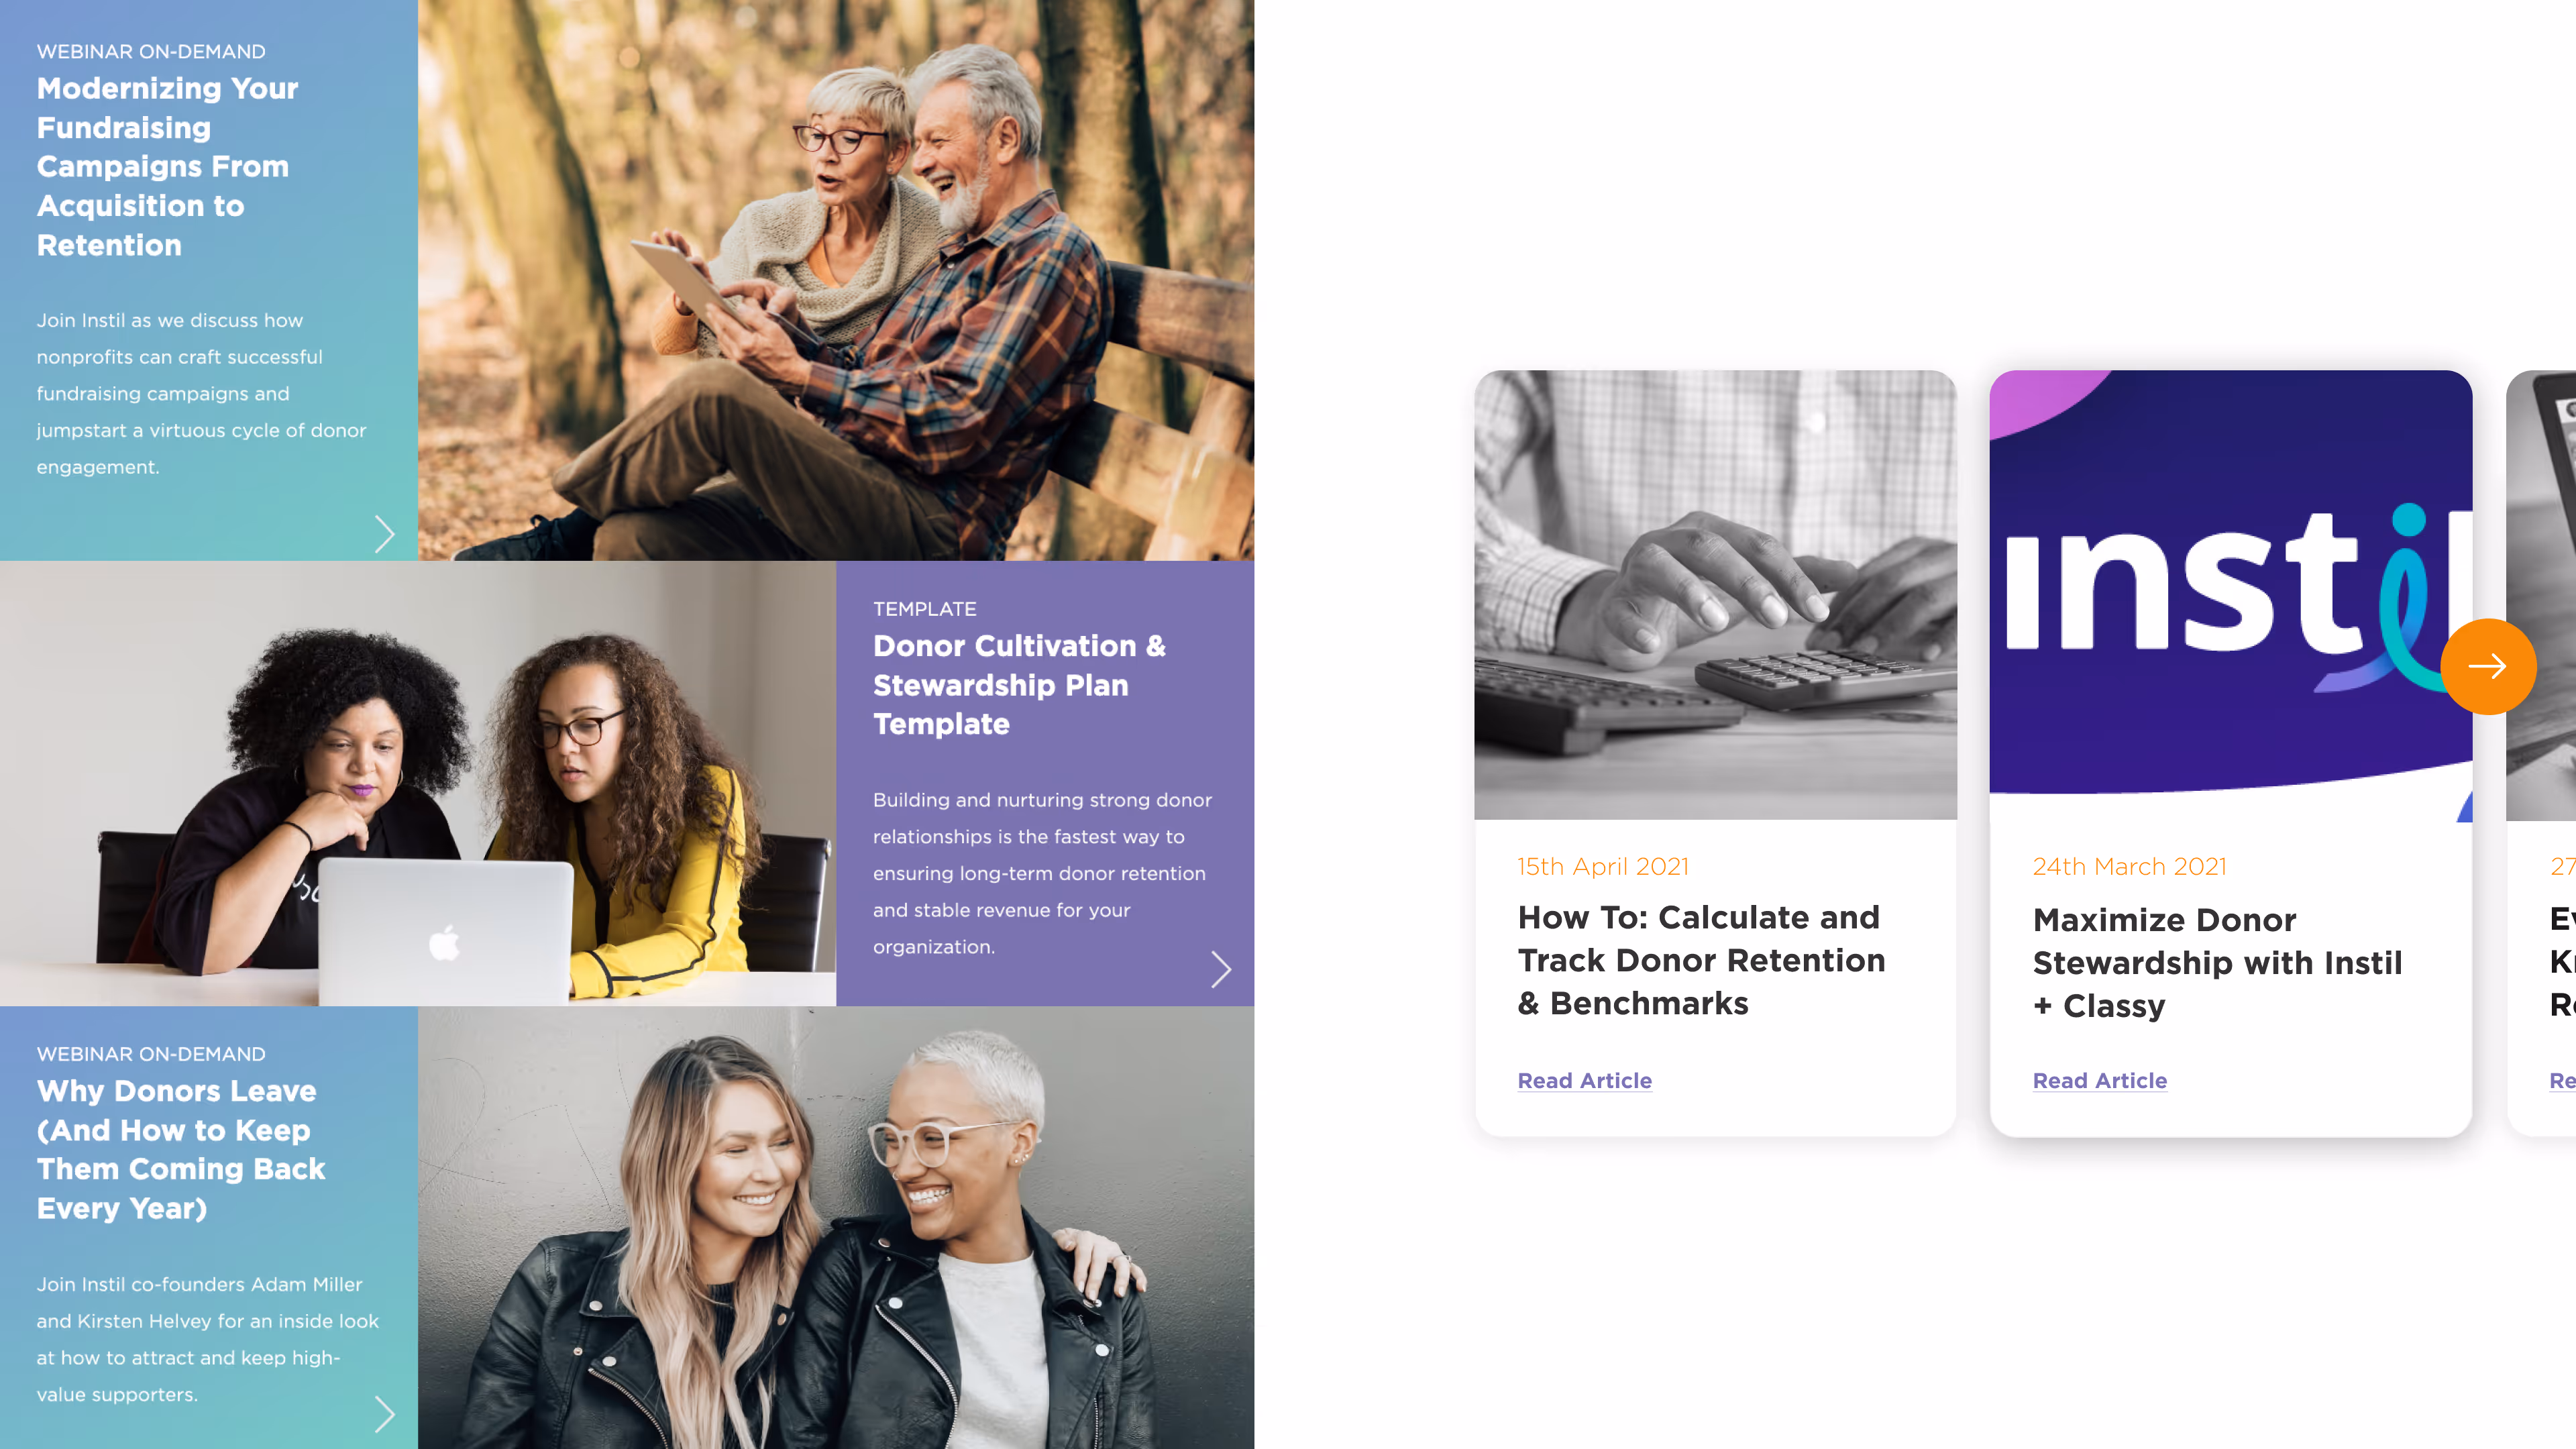Open Read Article under Donor Retention Benchmarks
This screenshot has height=1449, width=2576.
point(1584,1080)
